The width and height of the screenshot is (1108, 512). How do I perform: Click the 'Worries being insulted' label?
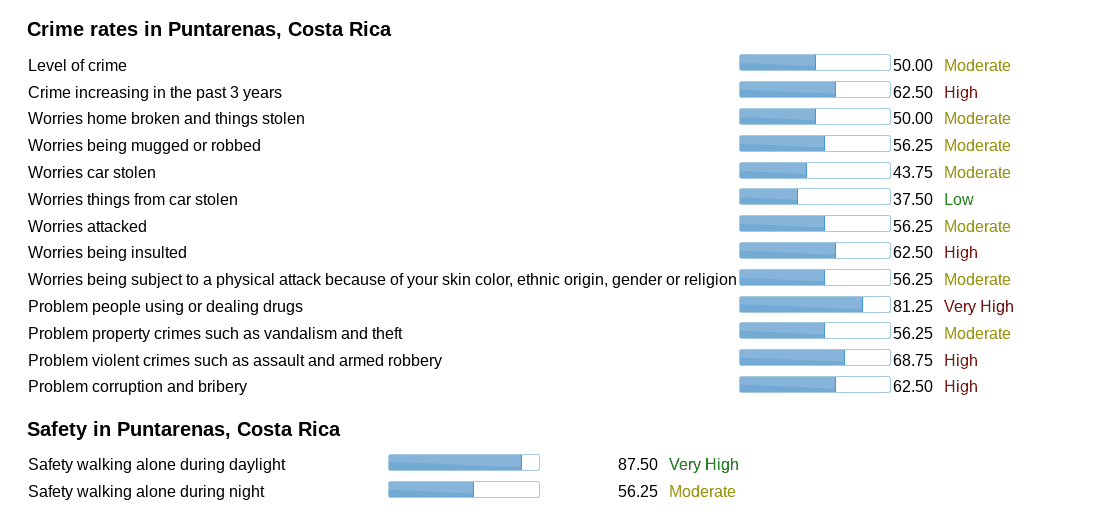click(x=107, y=252)
